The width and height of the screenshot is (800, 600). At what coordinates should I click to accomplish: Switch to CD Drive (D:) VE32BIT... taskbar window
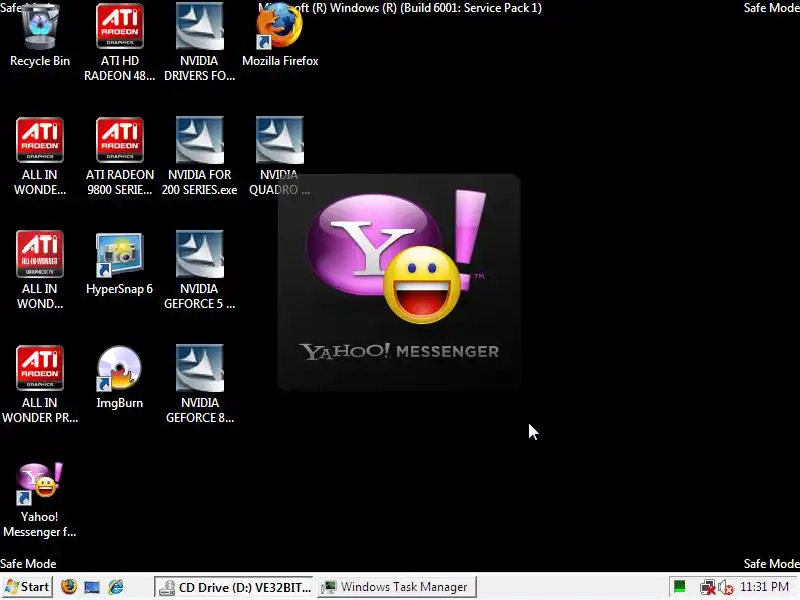coord(234,587)
